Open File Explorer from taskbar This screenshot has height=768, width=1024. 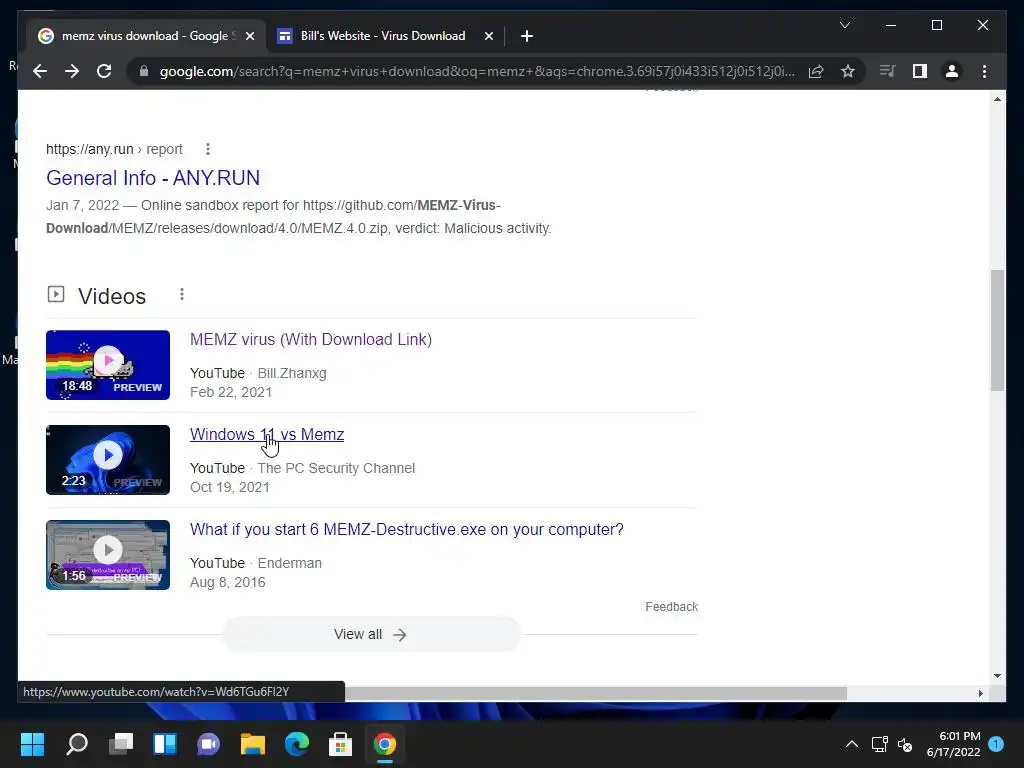click(x=253, y=743)
